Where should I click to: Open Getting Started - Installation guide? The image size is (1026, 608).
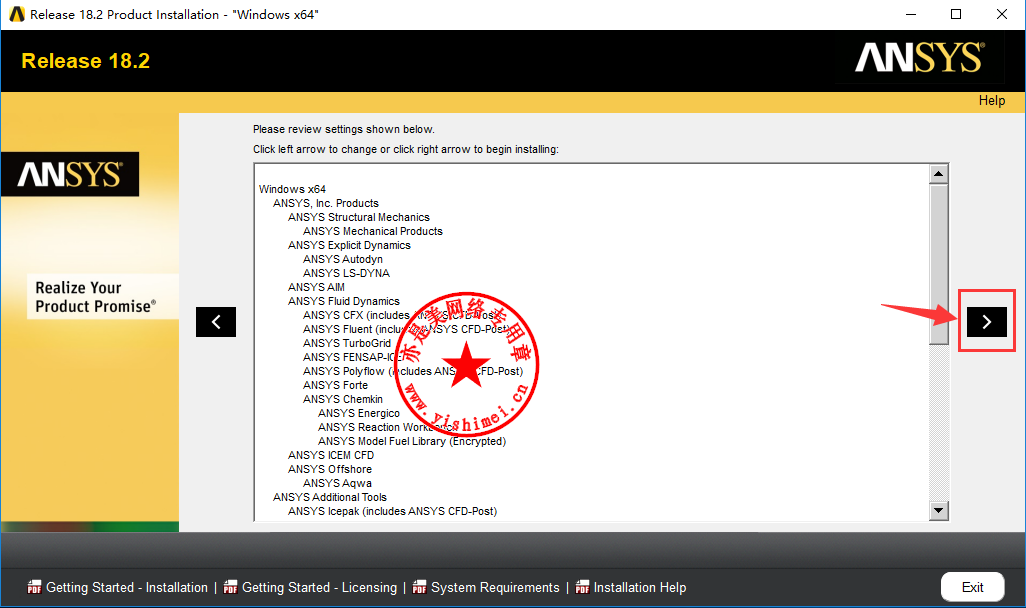[x=127, y=588]
